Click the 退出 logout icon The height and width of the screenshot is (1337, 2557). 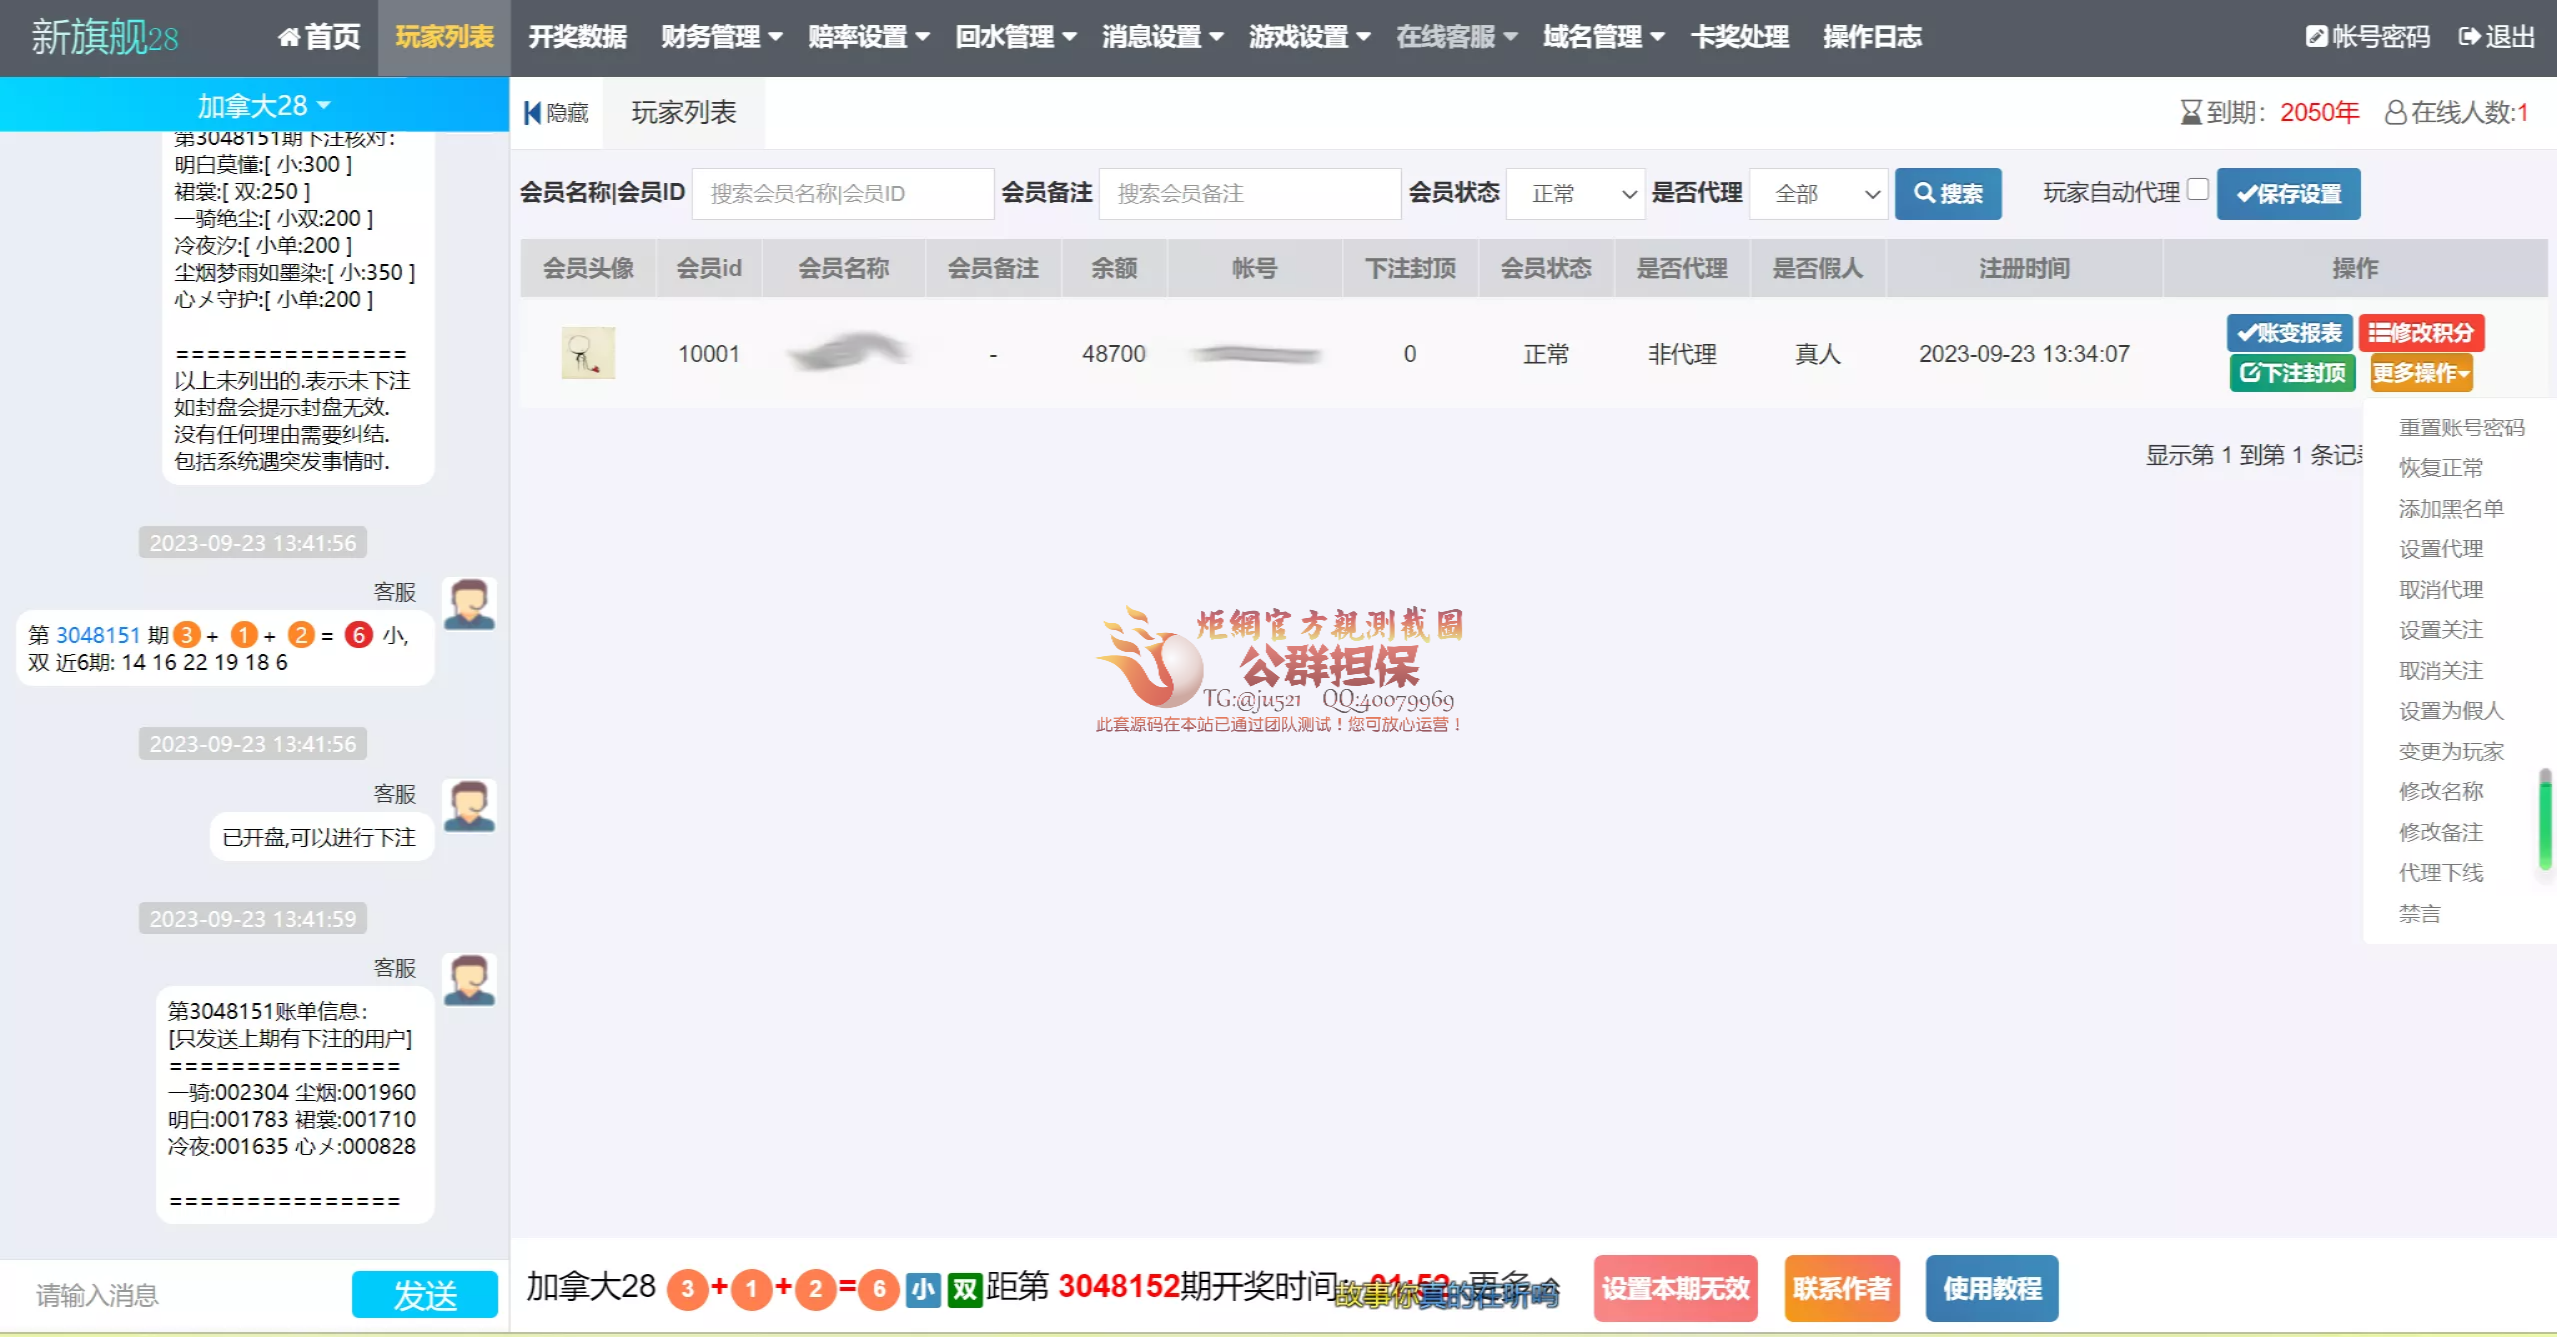(x=2469, y=37)
